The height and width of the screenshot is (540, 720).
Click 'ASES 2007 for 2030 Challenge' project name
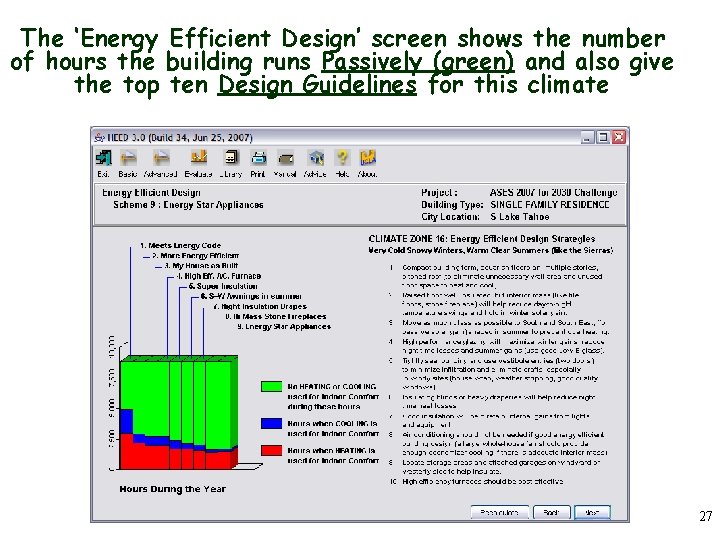[554, 192]
